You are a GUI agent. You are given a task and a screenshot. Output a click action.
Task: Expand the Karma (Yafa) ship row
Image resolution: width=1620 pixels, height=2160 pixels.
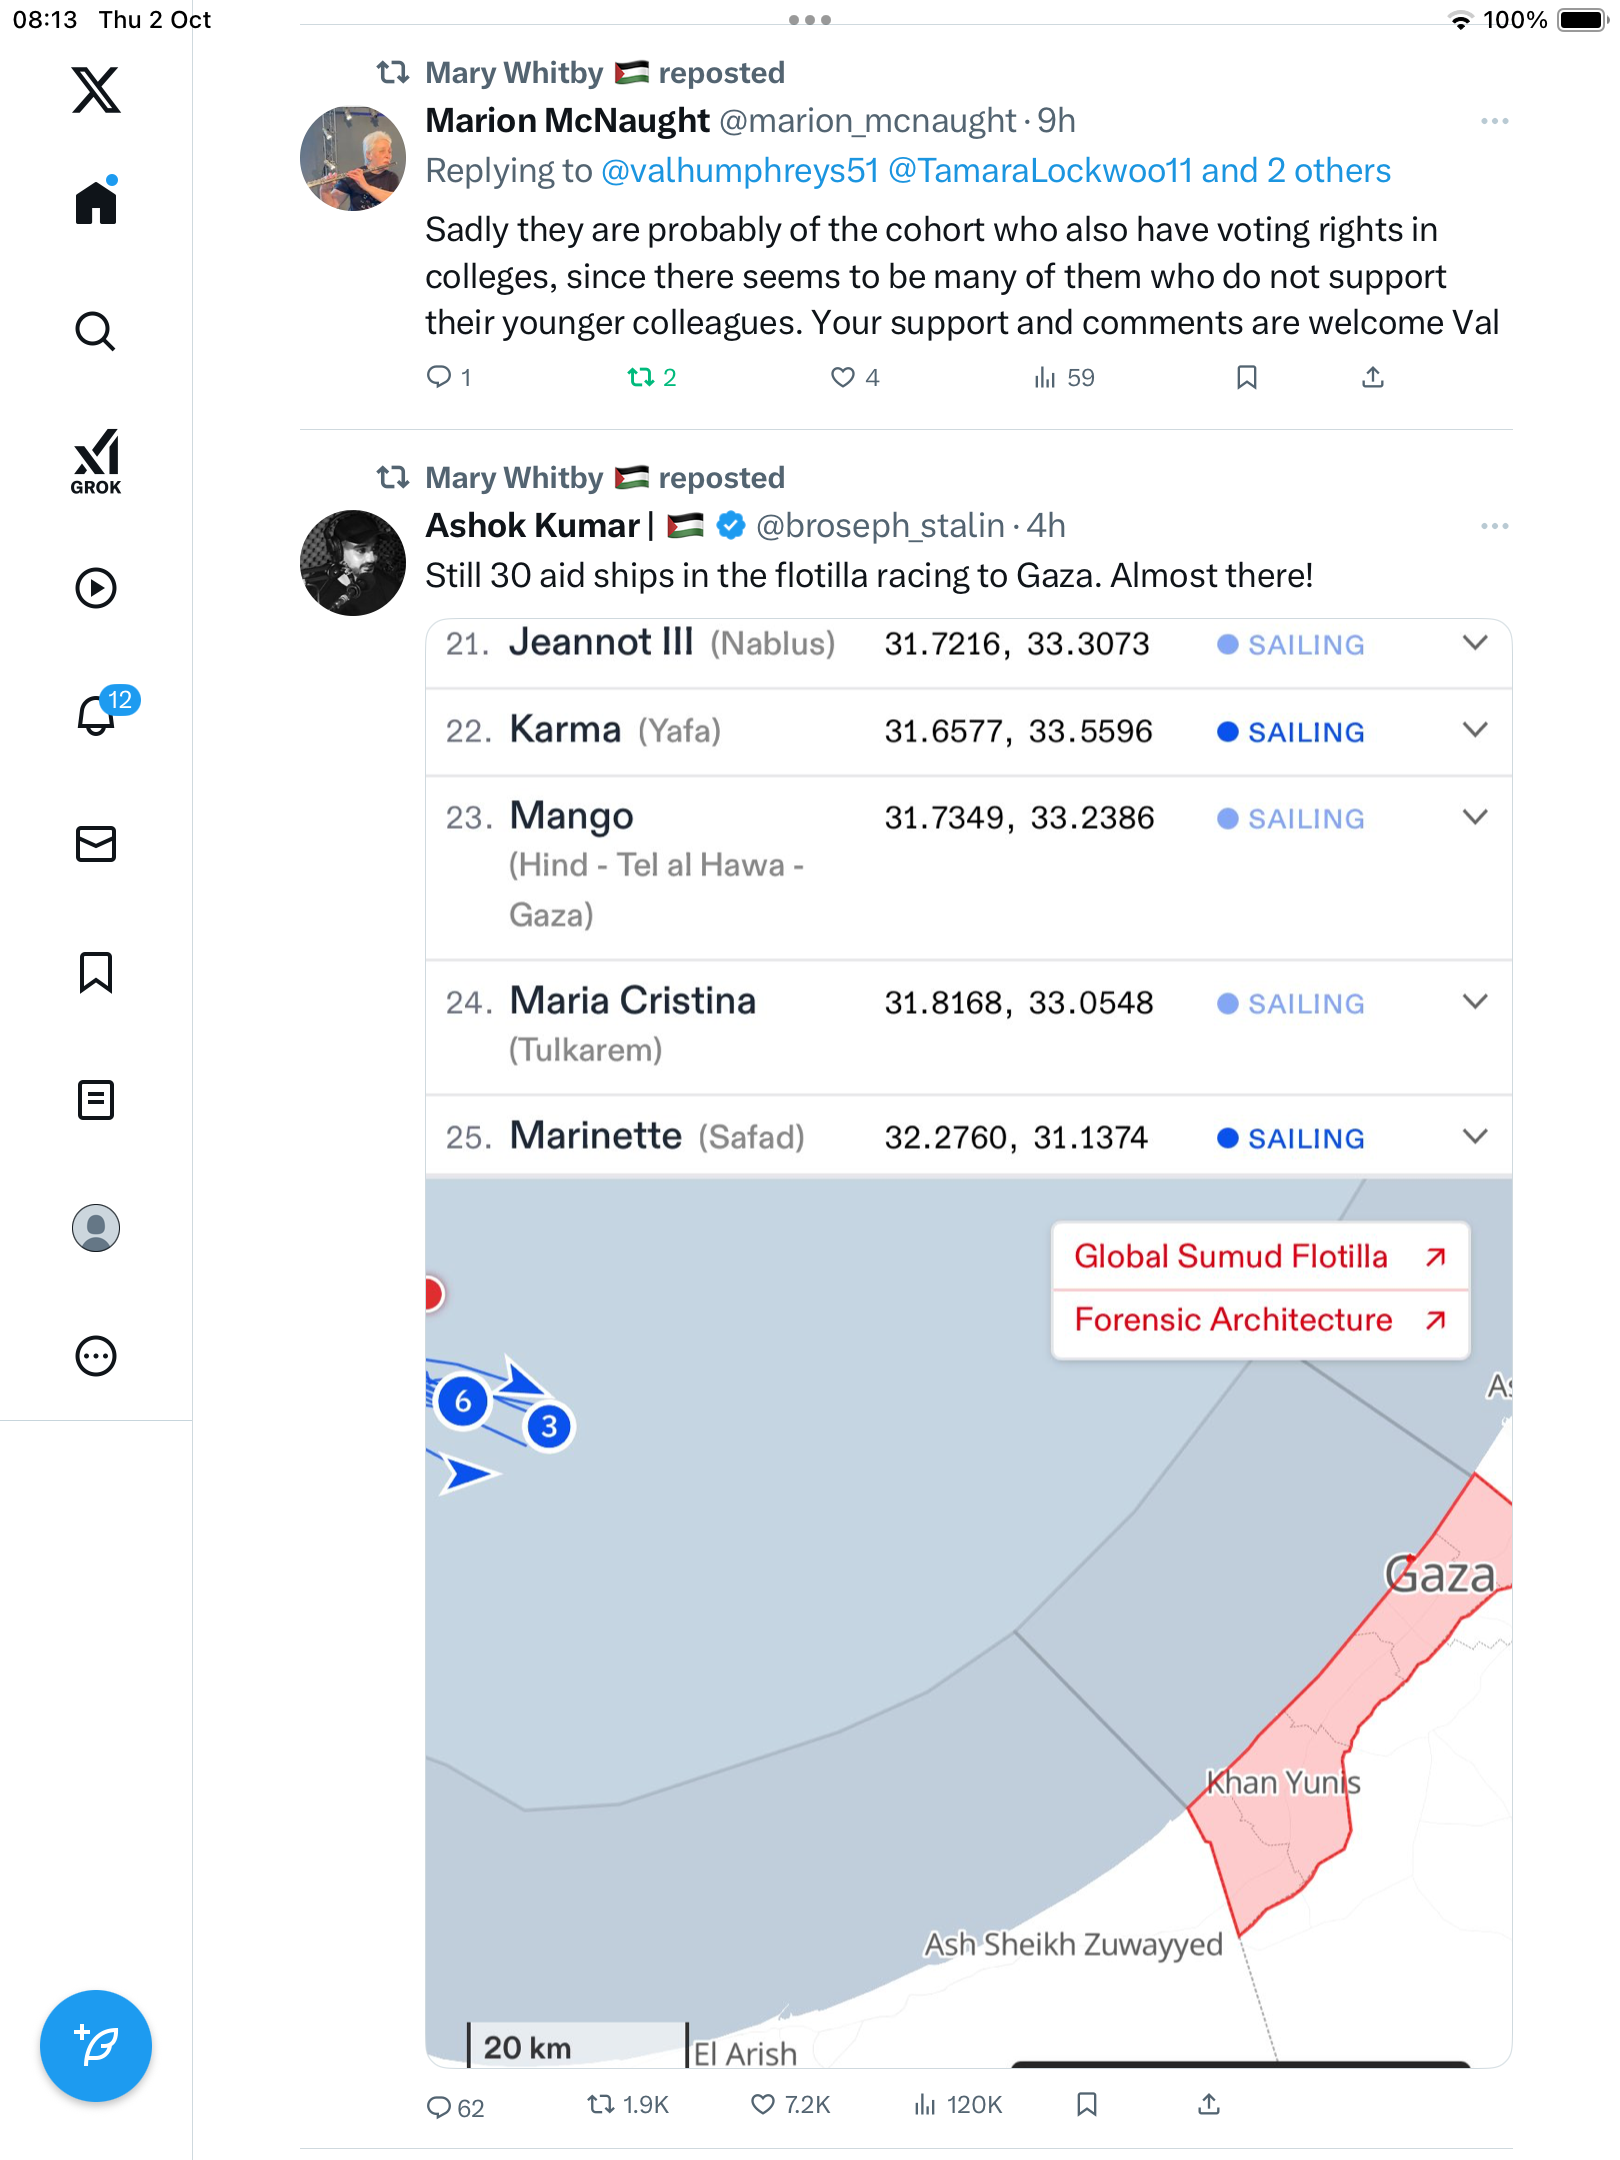point(1475,730)
